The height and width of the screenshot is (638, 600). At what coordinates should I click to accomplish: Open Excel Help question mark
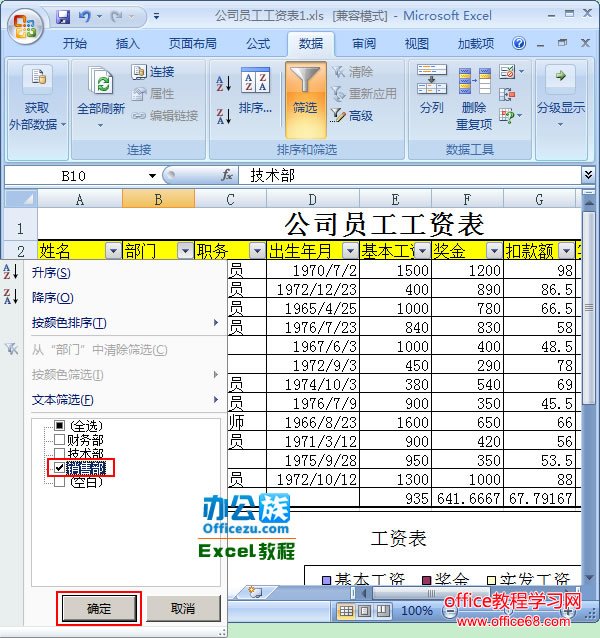click(519, 43)
